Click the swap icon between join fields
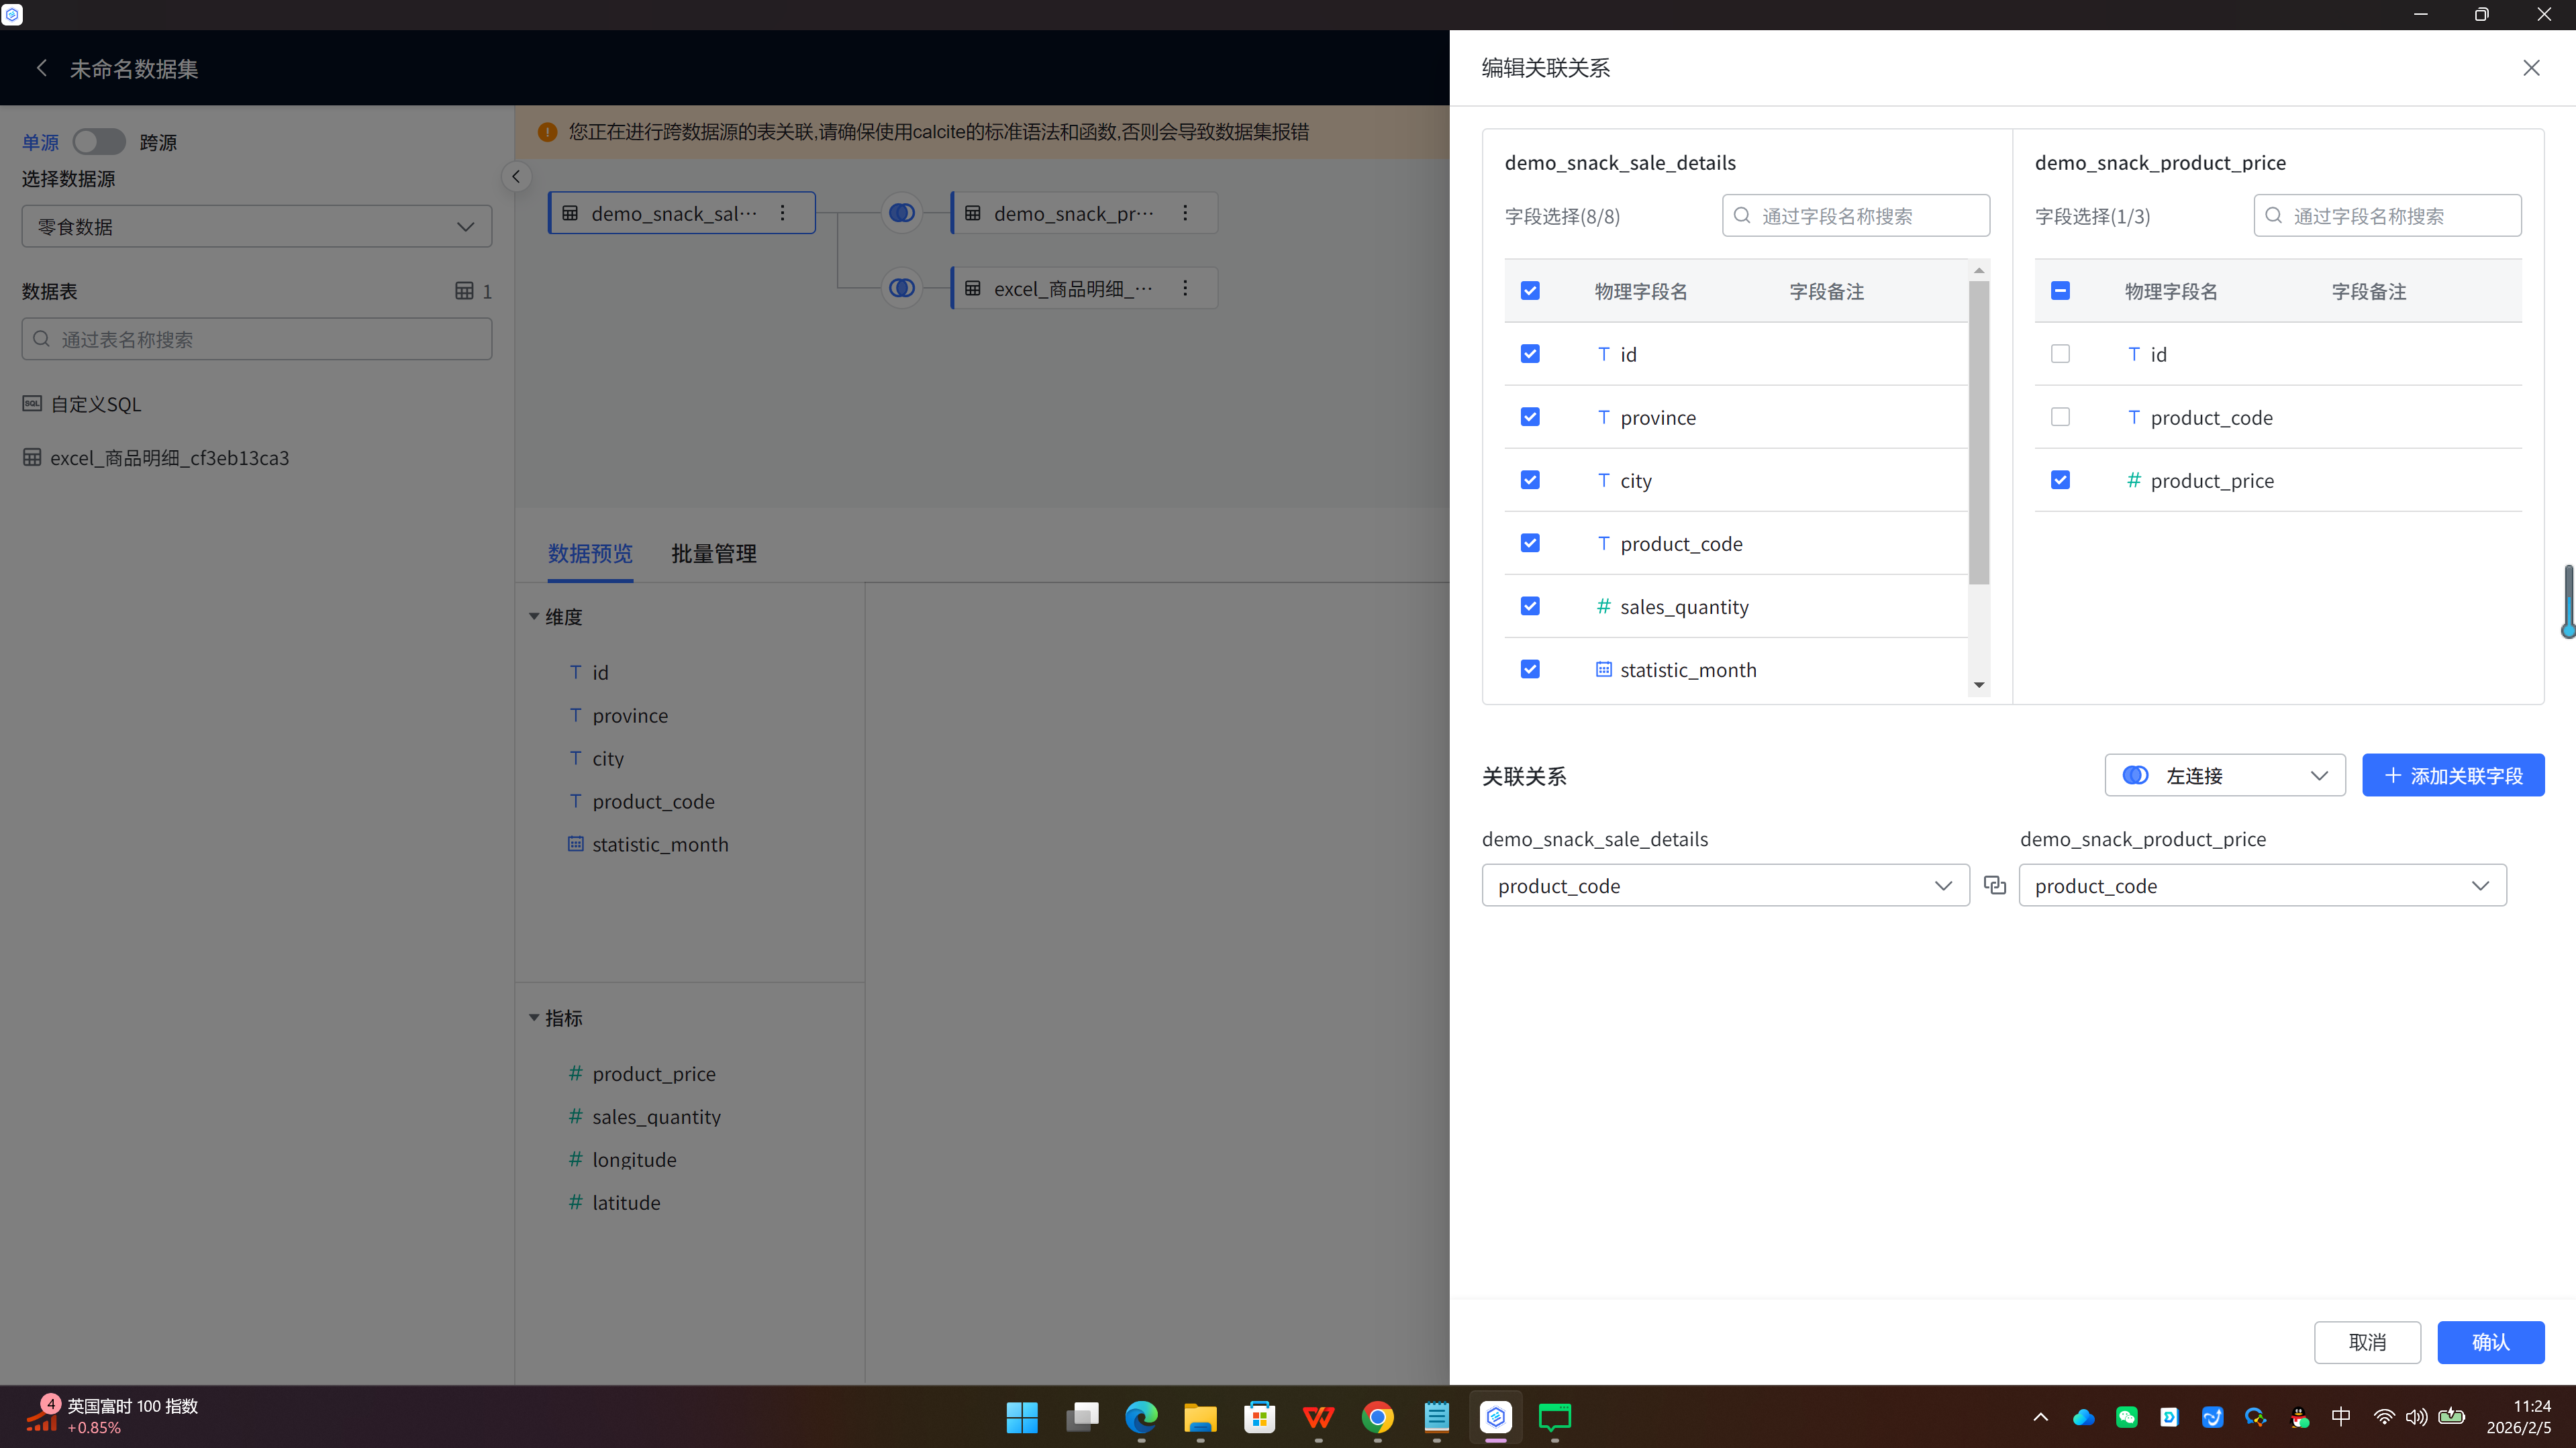2576x1448 pixels. 1994,885
